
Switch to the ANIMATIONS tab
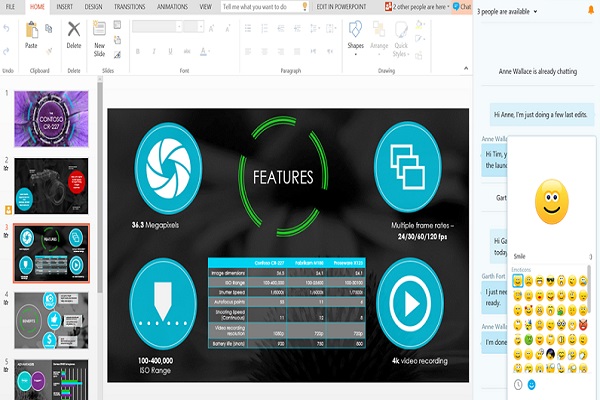(x=172, y=7)
